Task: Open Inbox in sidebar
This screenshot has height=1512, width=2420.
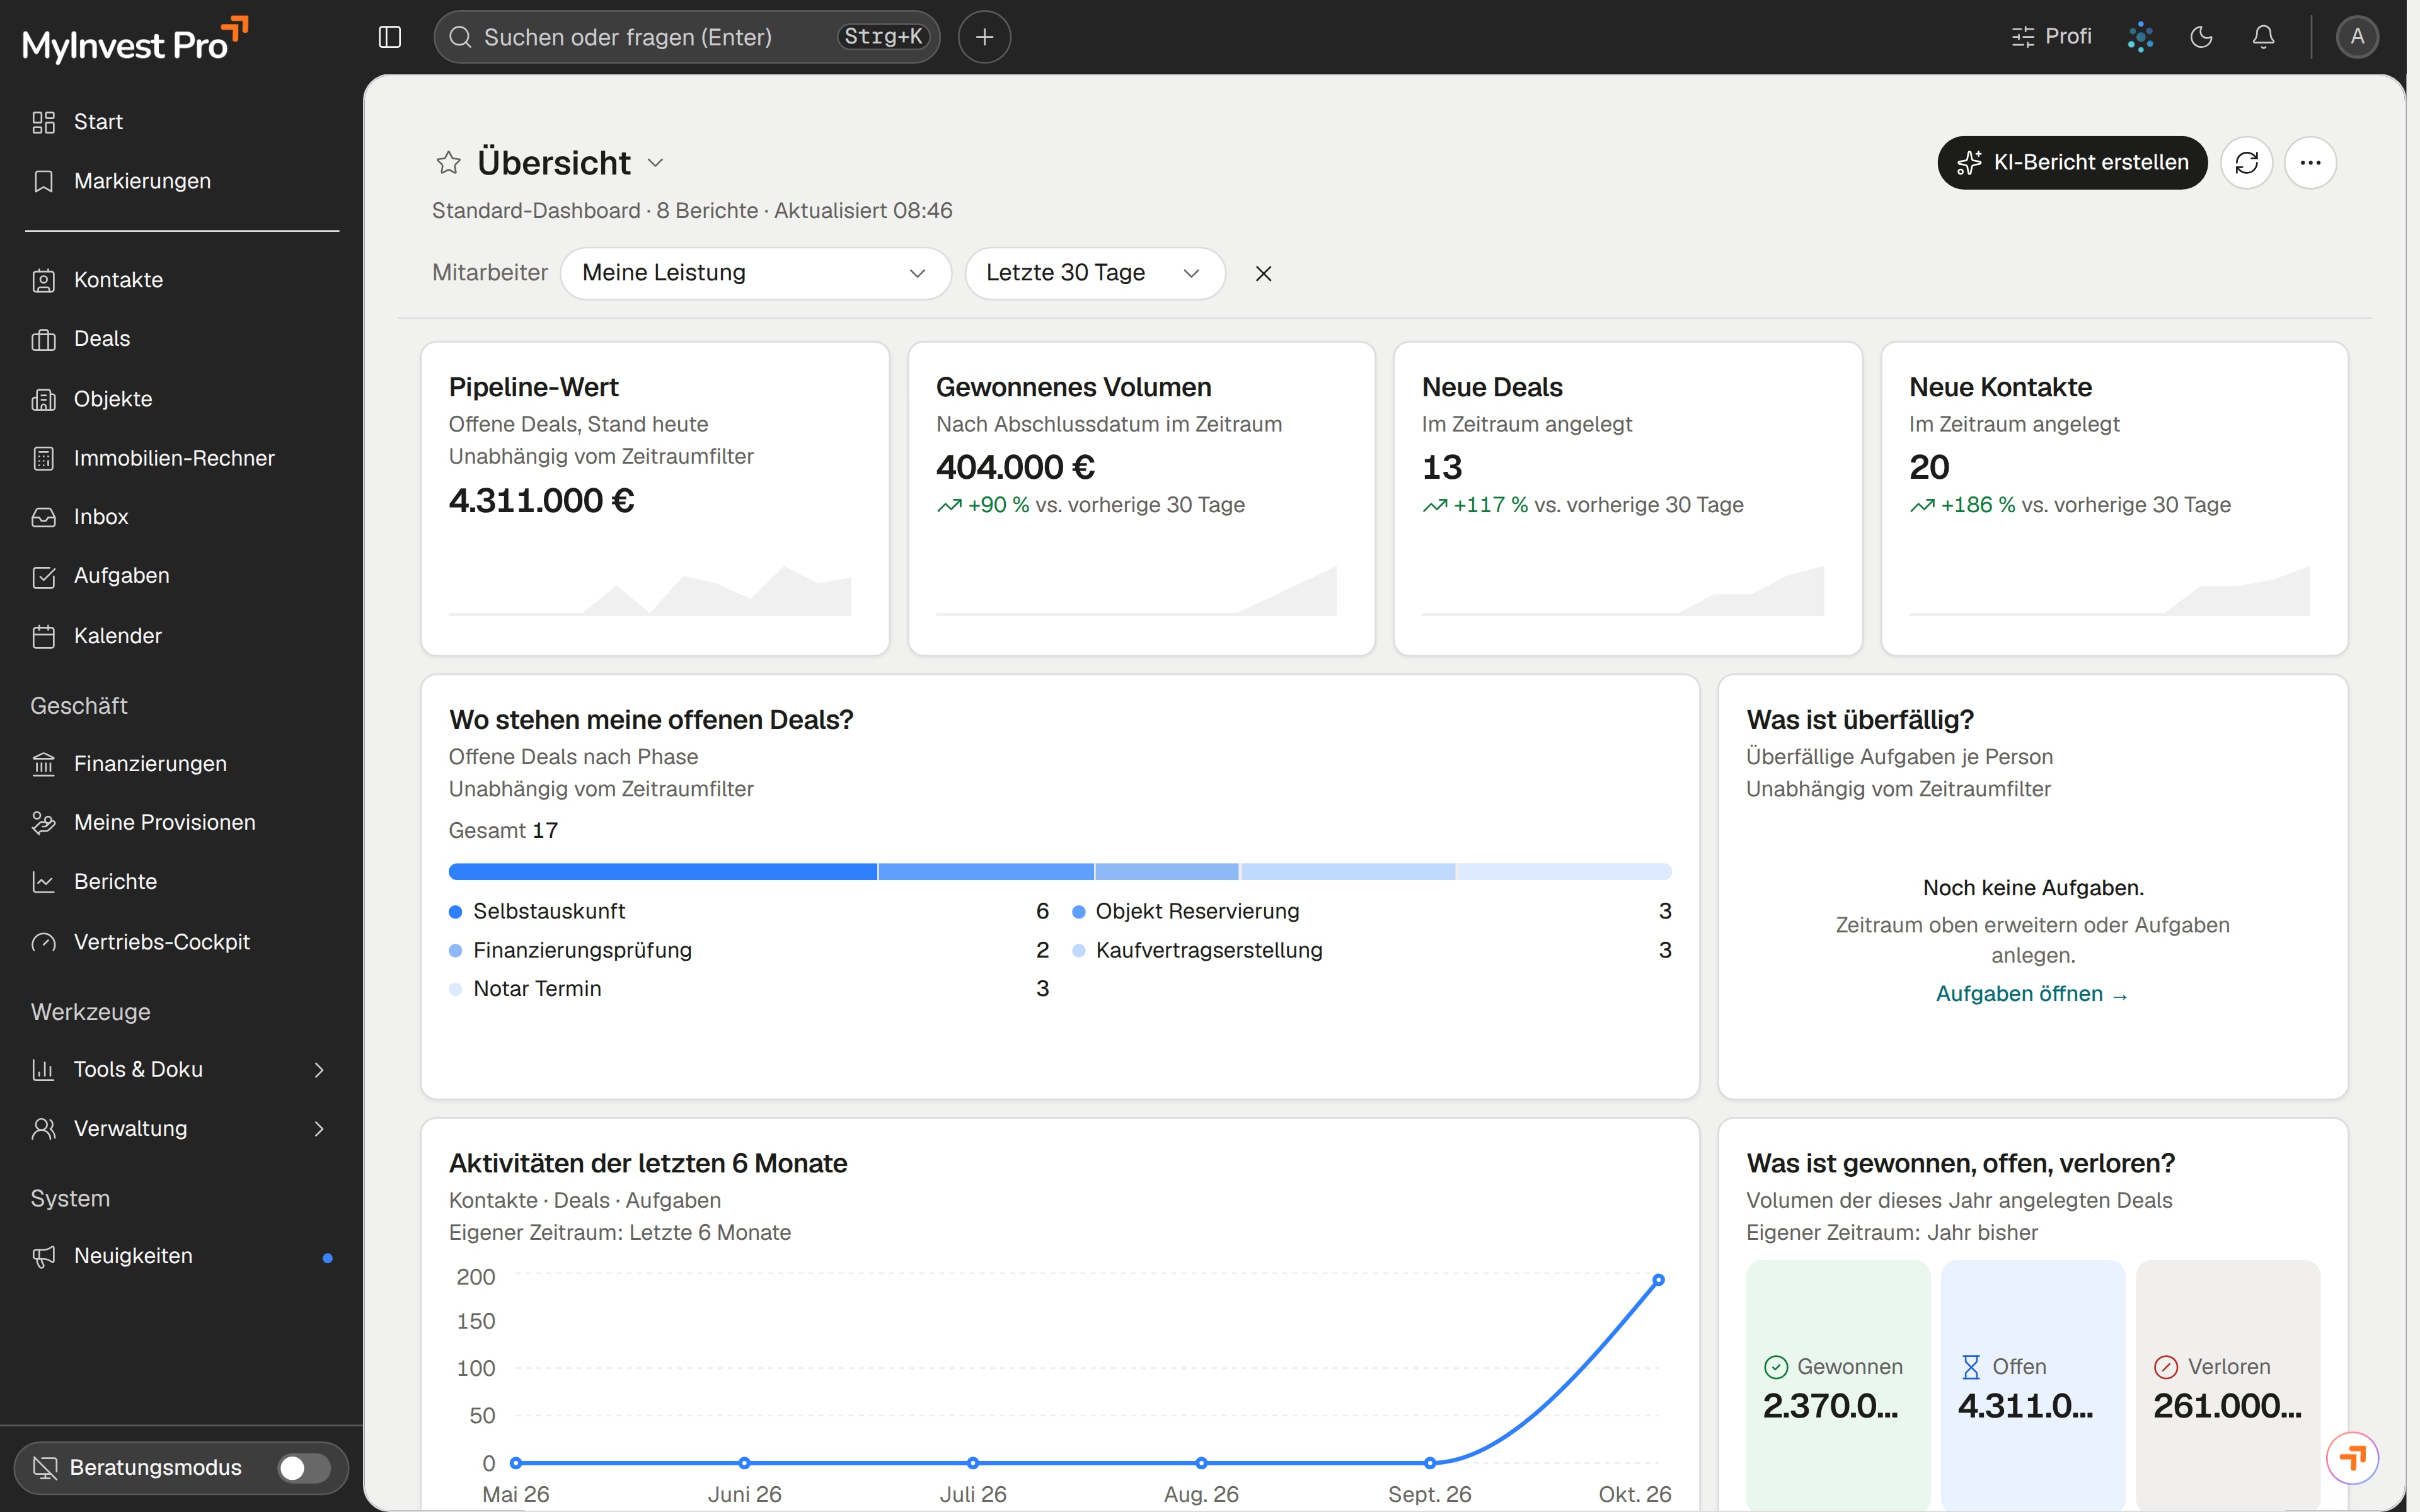Action: 181,517
